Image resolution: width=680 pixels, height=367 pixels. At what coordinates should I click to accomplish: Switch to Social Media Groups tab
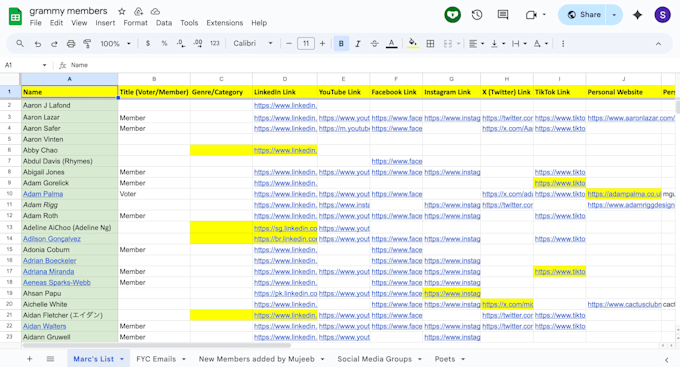pyautogui.click(x=375, y=359)
